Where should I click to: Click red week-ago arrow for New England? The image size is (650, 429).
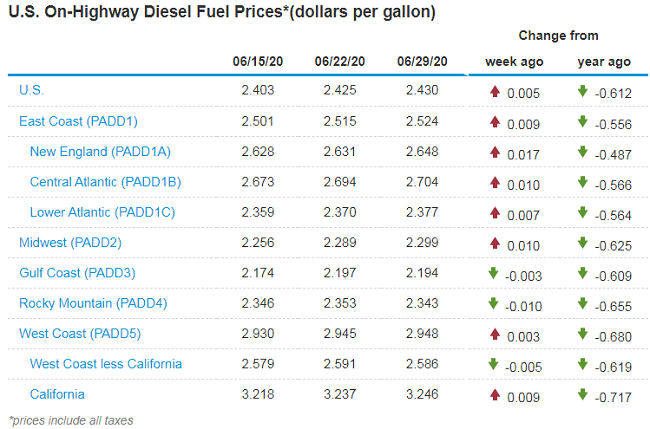point(494,152)
